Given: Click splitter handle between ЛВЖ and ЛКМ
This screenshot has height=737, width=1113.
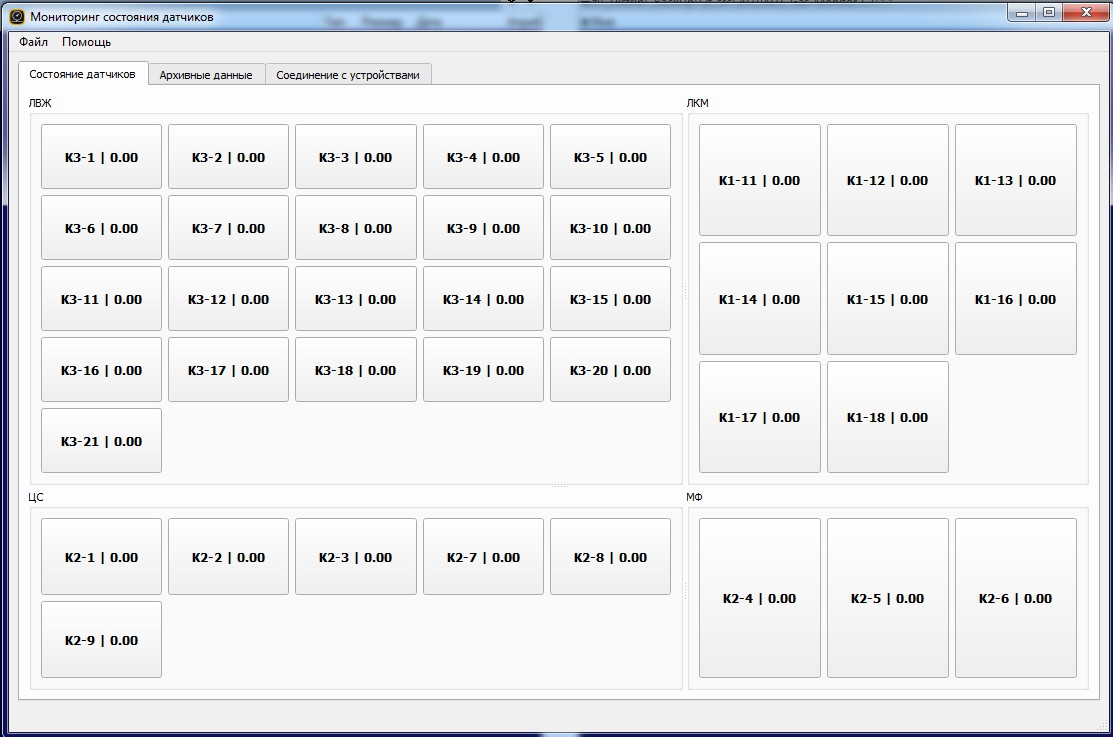Looking at the screenshot, I should [685, 291].
